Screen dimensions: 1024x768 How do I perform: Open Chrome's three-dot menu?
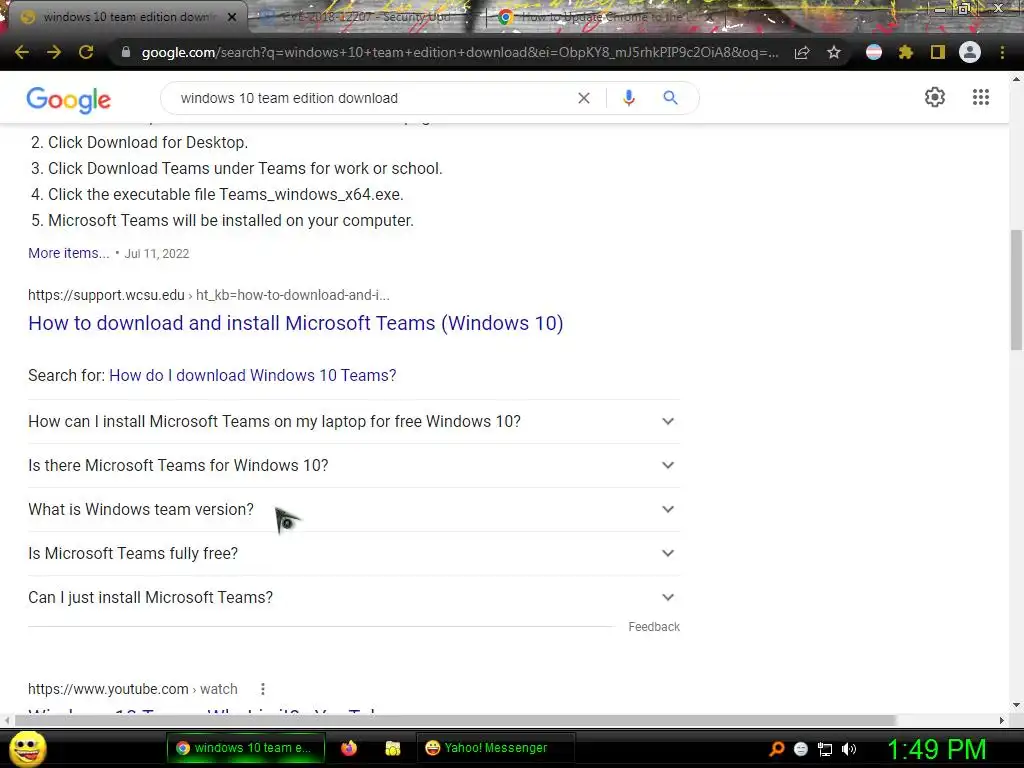click(x=1002, y=52)
